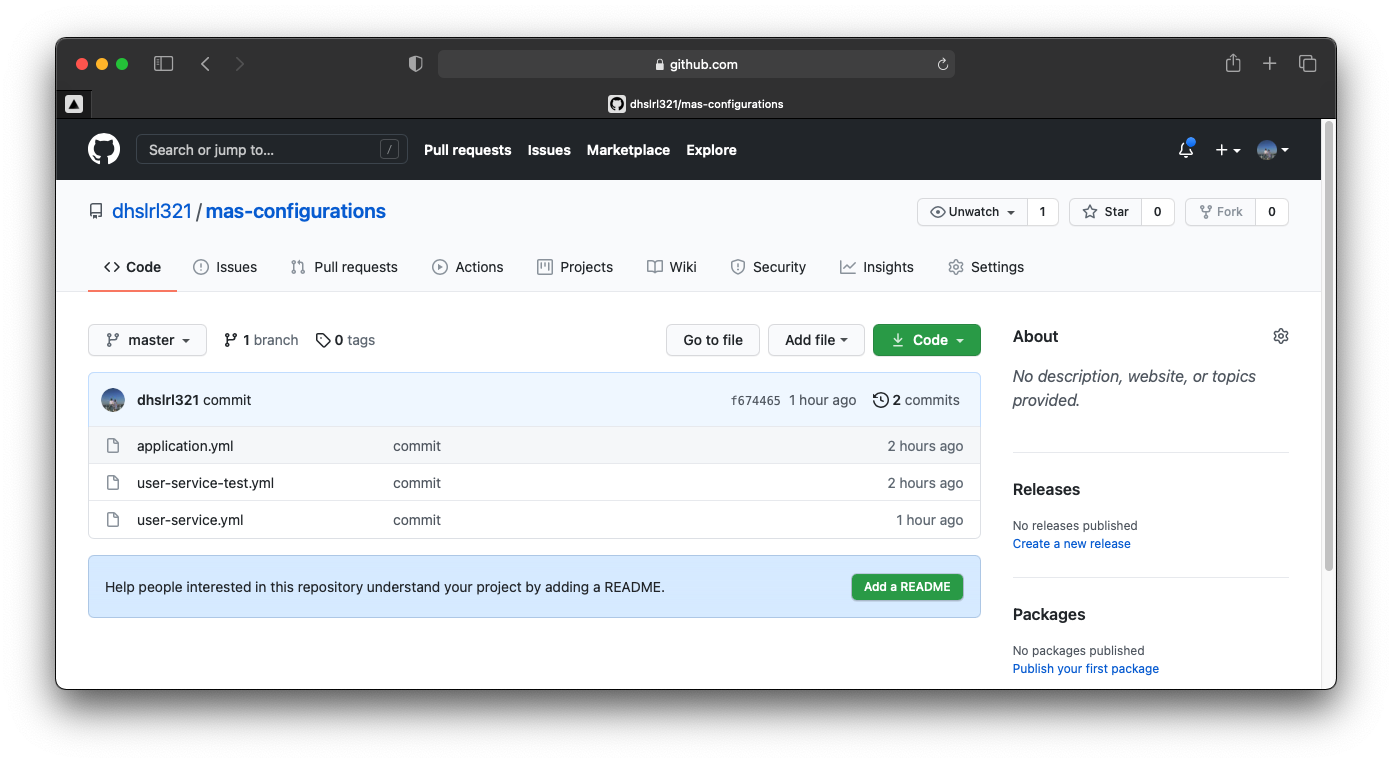Click the page vertical scrollbar
This screenshot has width=1392, height=763.
(1329, 346)
